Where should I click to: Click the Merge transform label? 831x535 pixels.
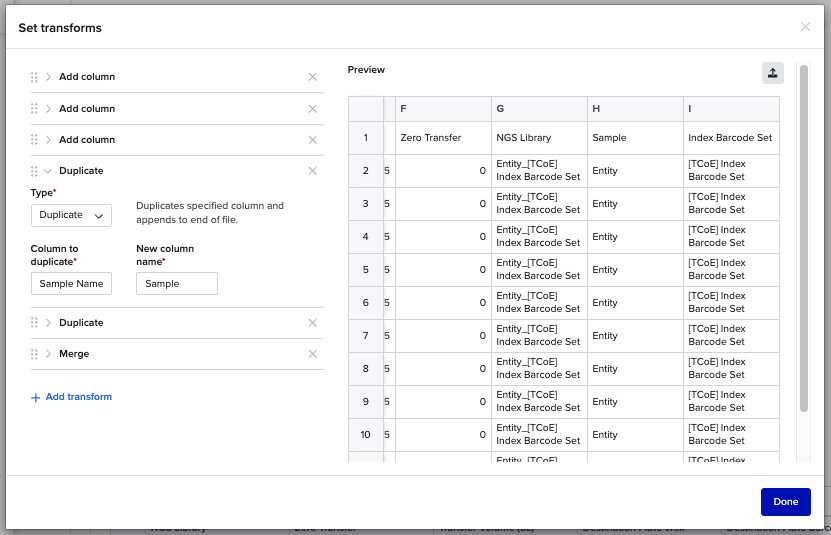74,354
